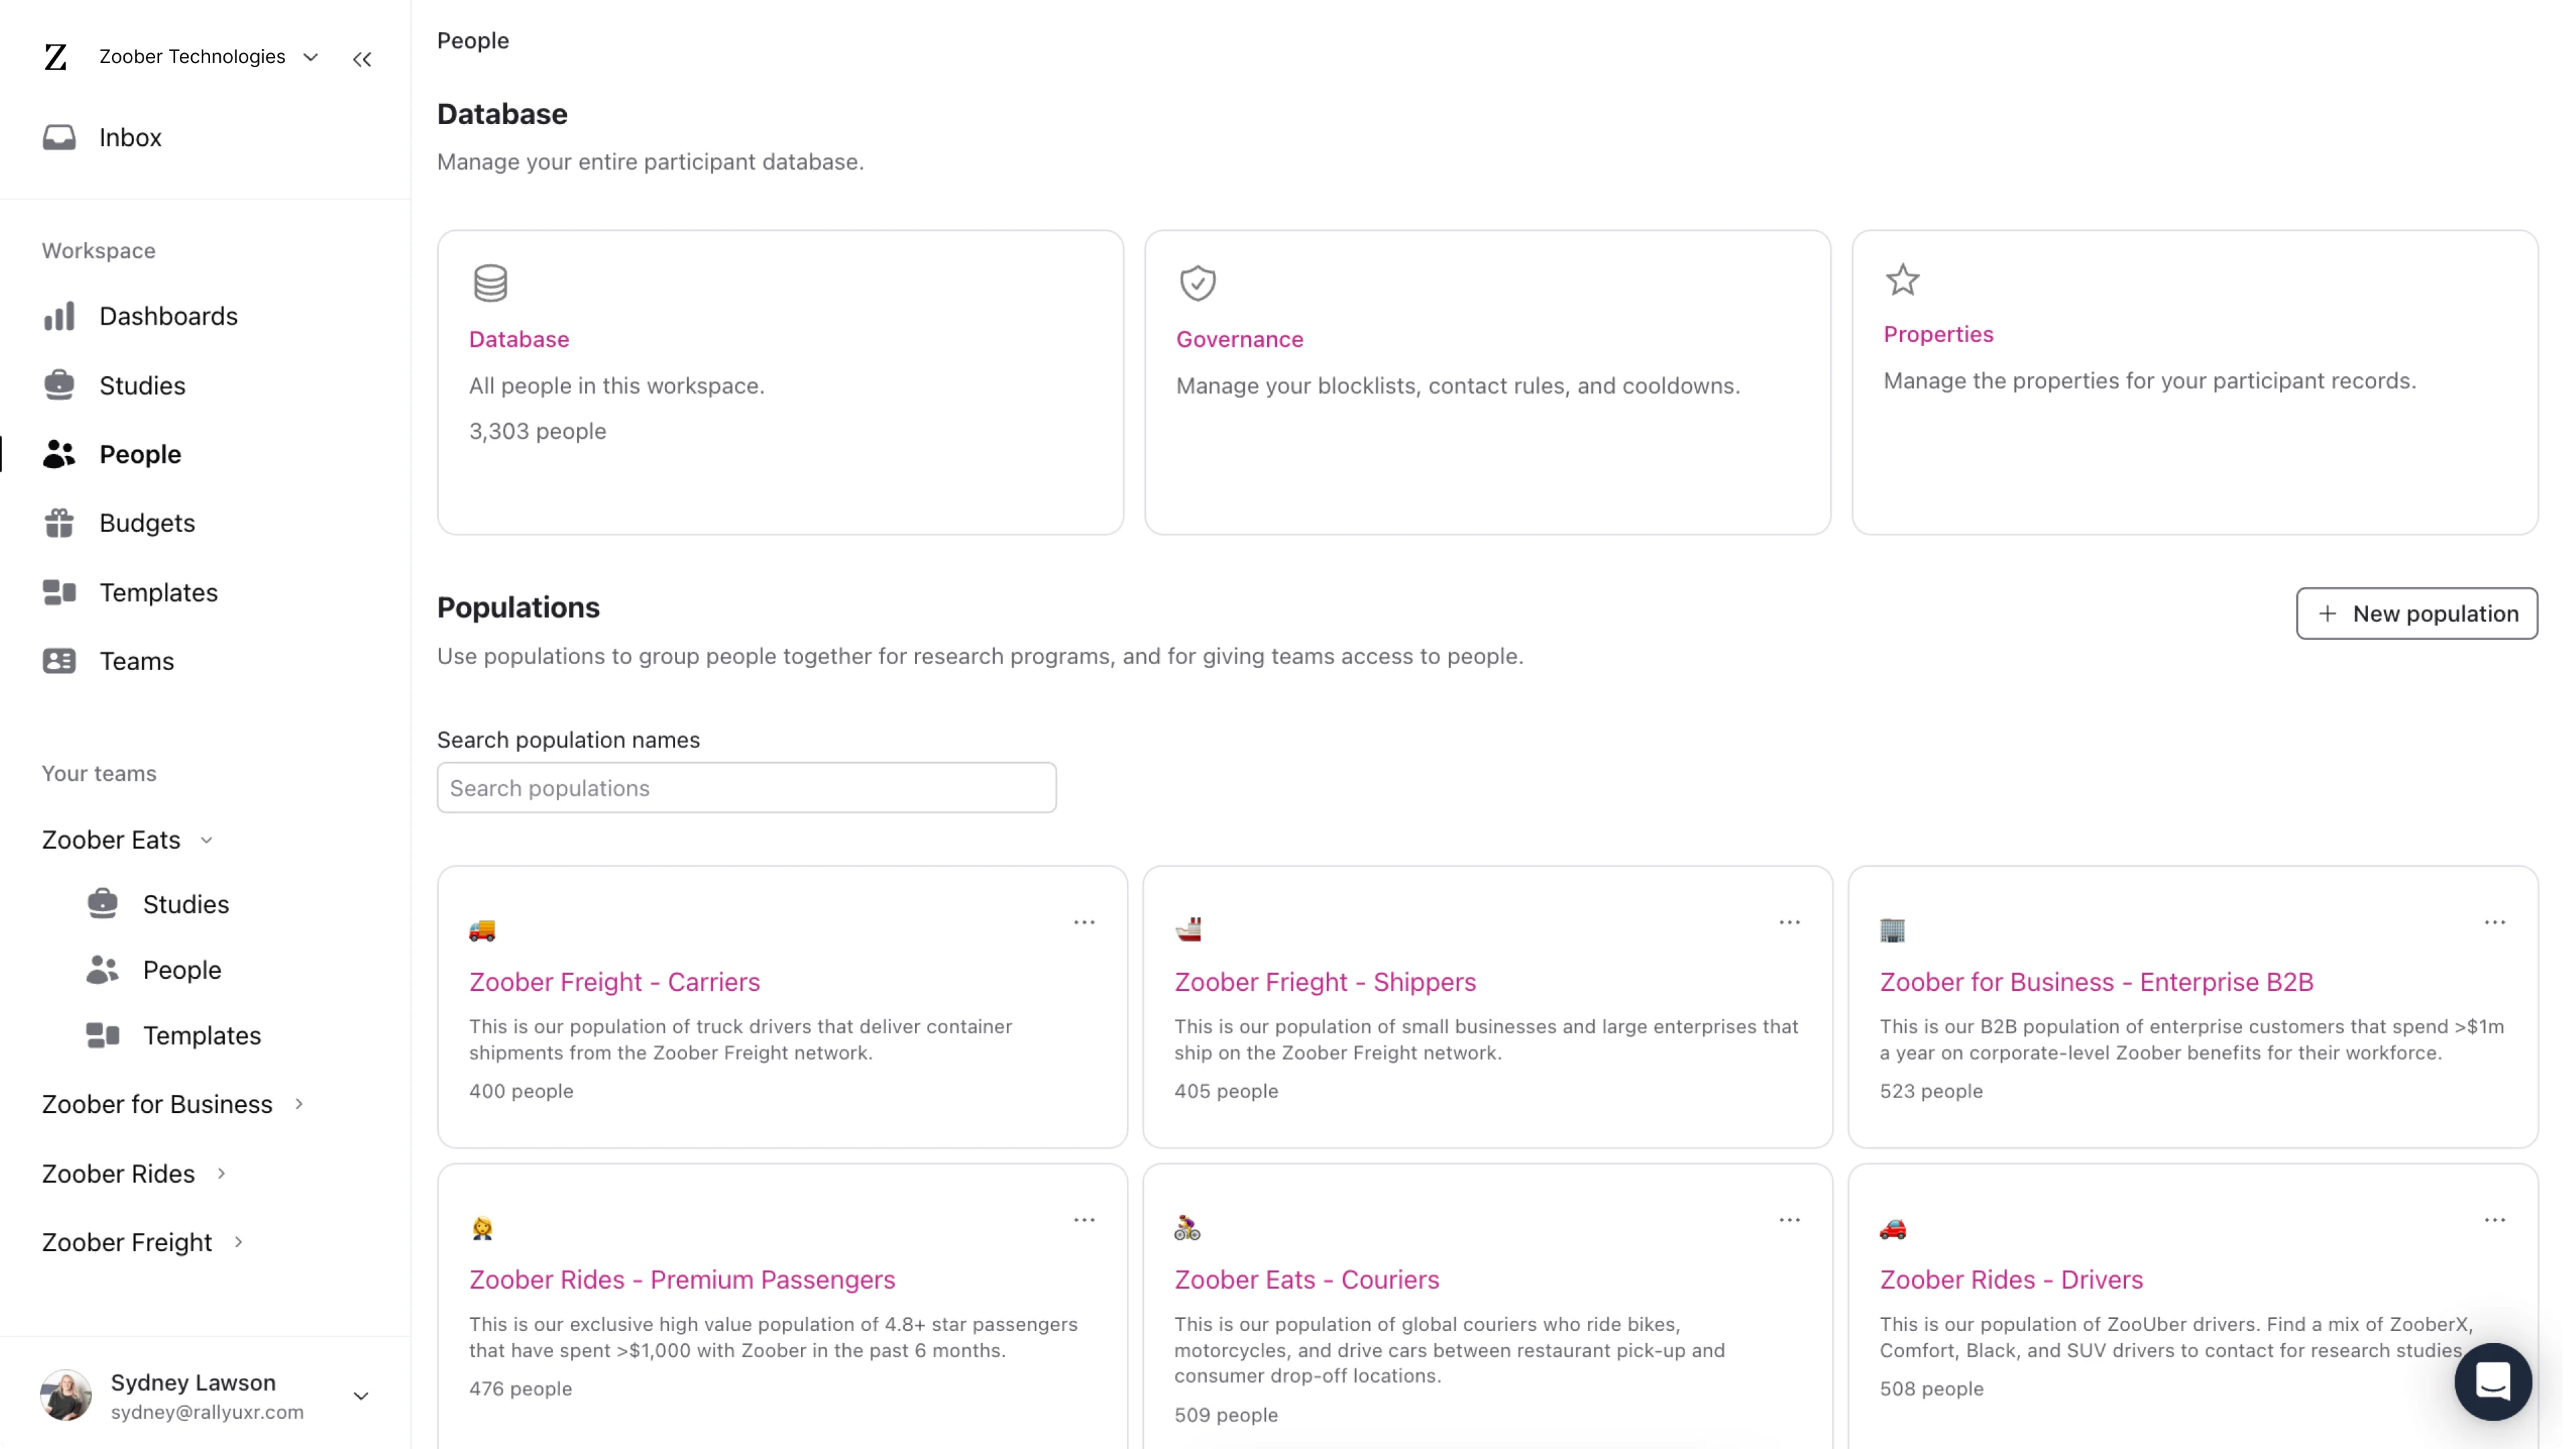This screenshot has width=2576, height=1449.
Task: Open Sydney Lawson account menu
Action: pos(361,1396)
